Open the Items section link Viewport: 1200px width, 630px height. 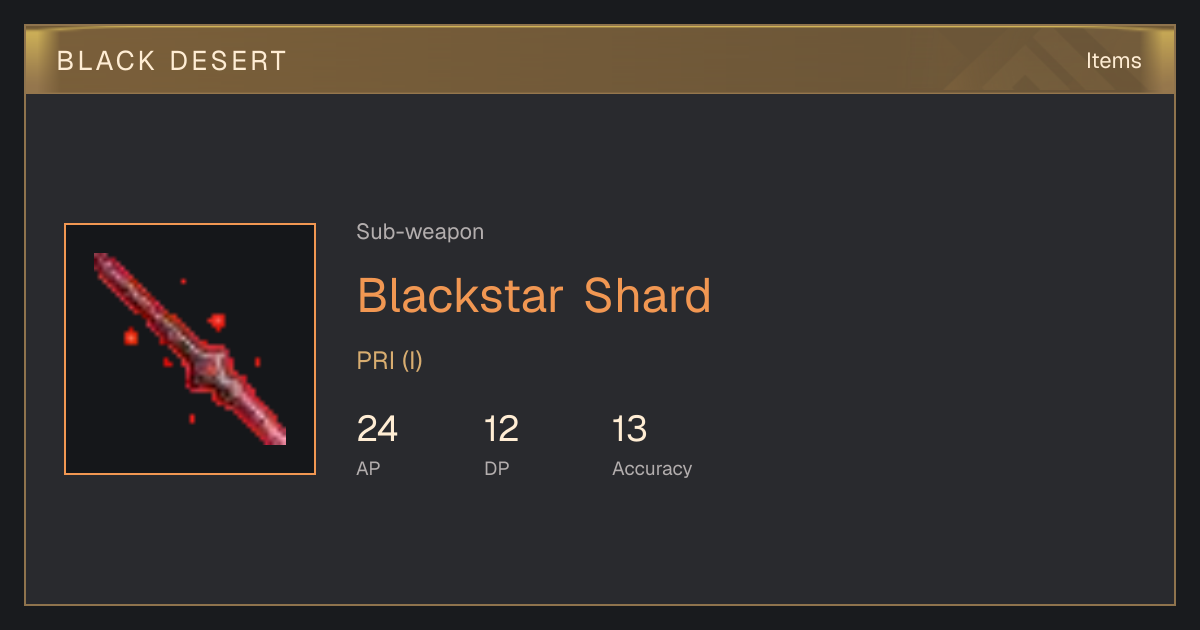[x=1113, y=60]
